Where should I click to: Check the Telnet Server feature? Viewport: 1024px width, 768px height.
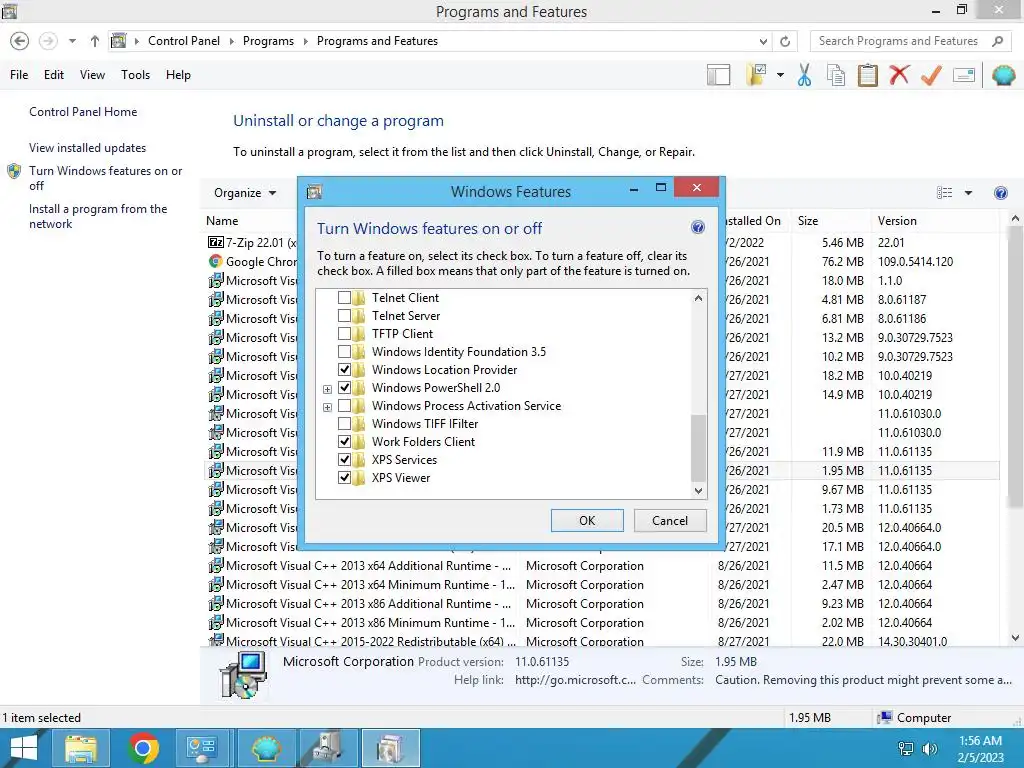(344, 315)
